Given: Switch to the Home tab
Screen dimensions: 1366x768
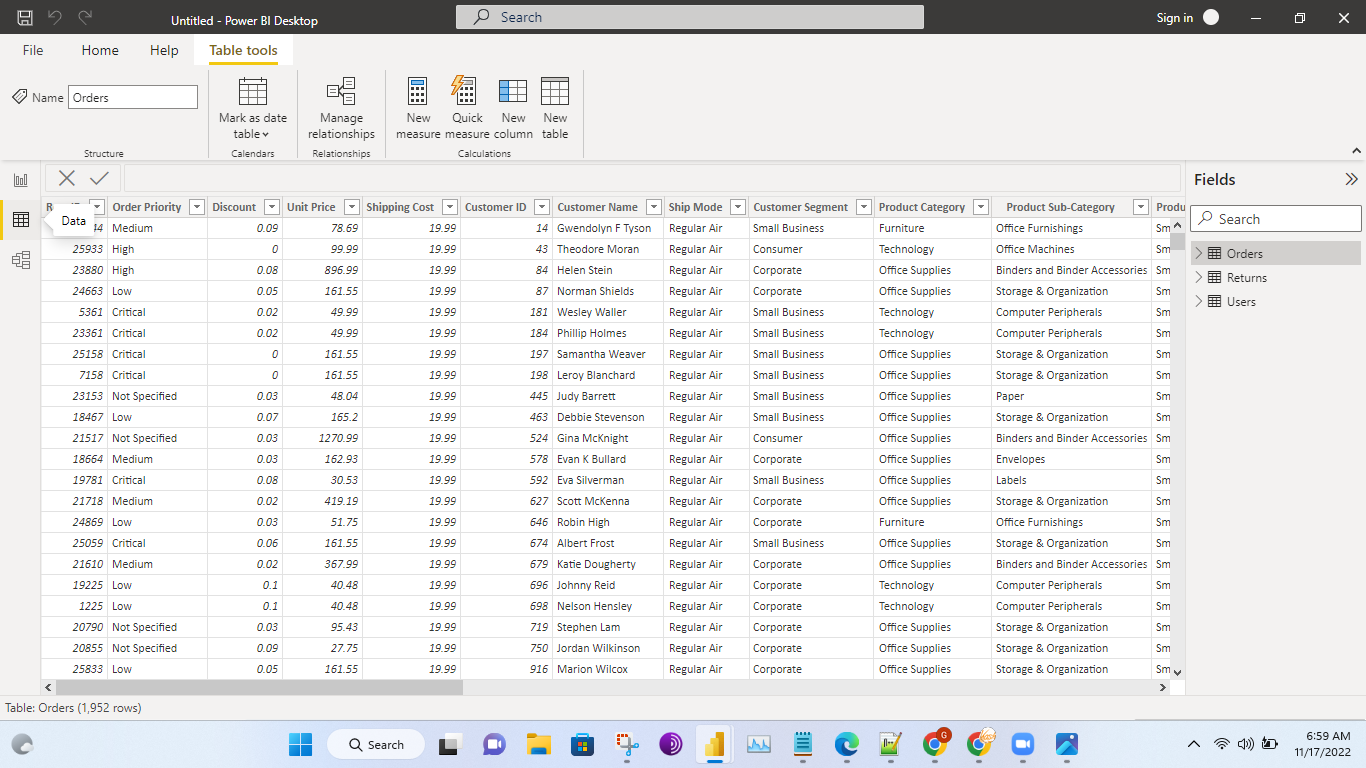Looking at the screenshot, I should [100, 50].
